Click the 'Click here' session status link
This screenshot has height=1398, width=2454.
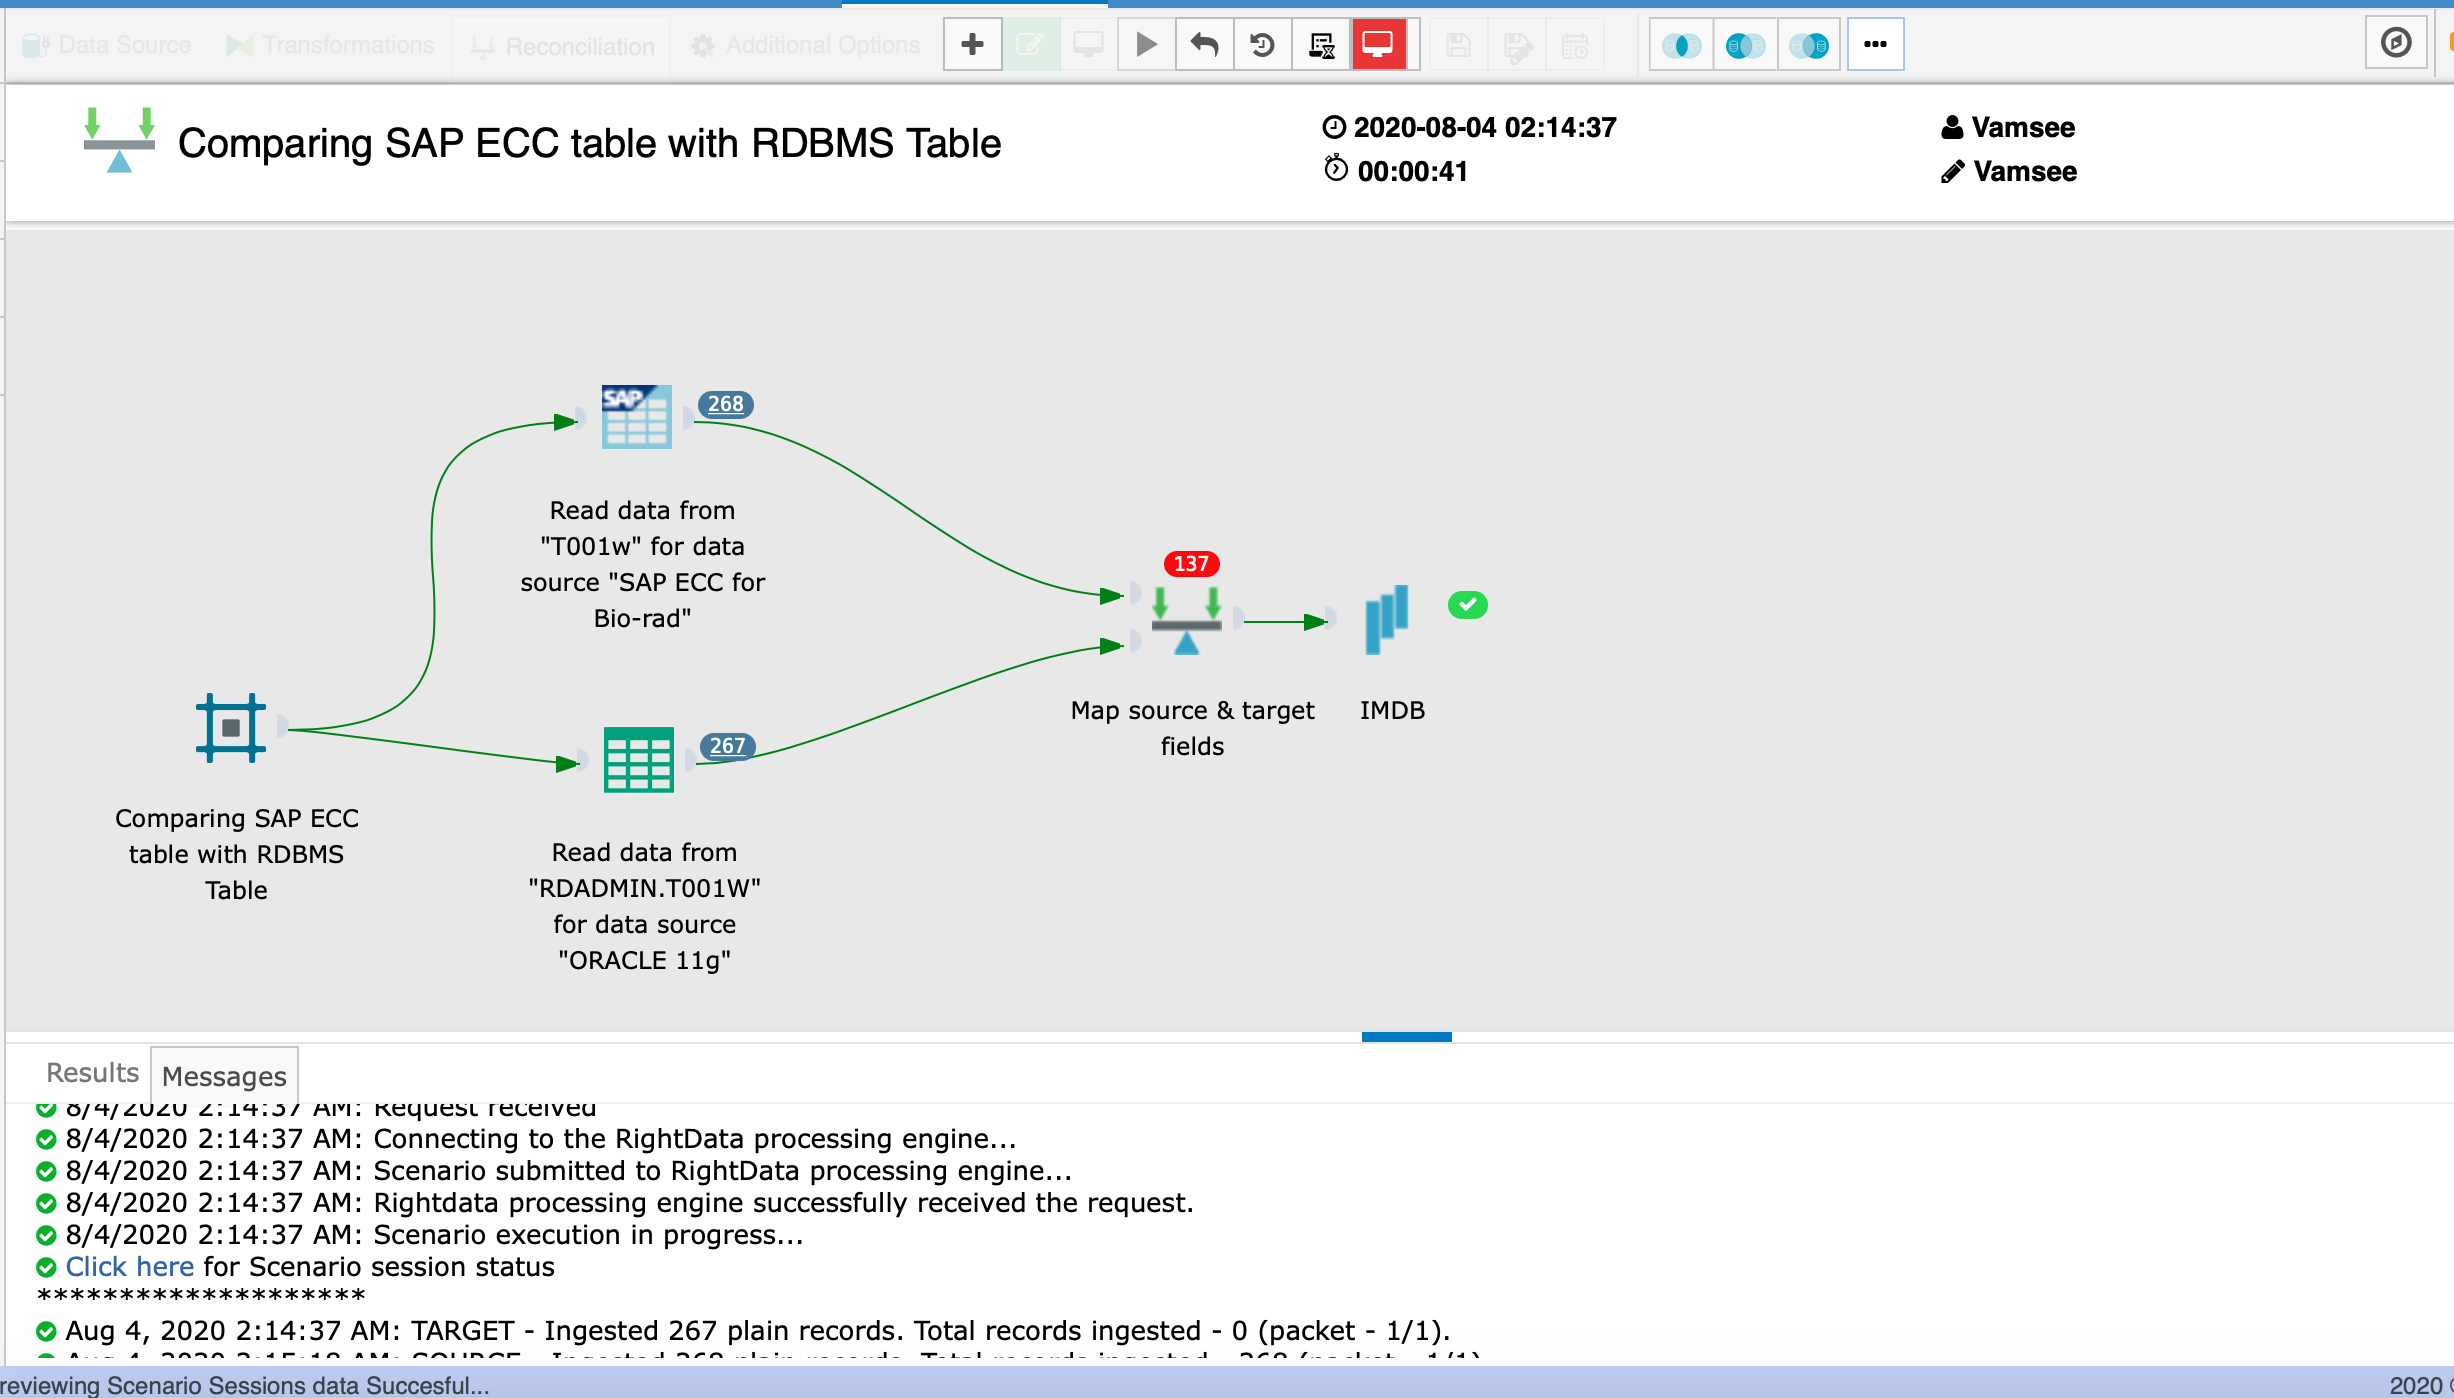[x=129, y=1267]
